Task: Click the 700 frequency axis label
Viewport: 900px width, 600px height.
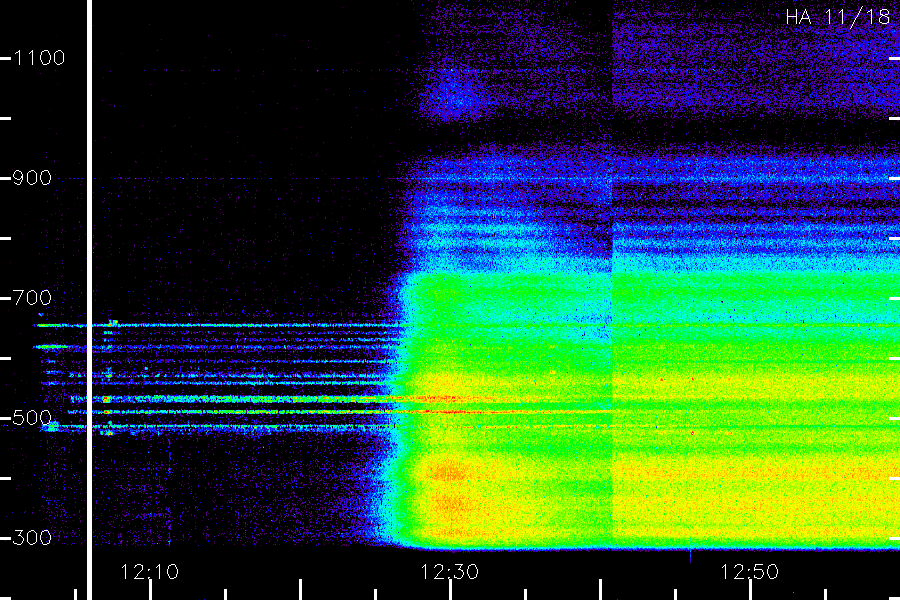Action: [32, 298]
